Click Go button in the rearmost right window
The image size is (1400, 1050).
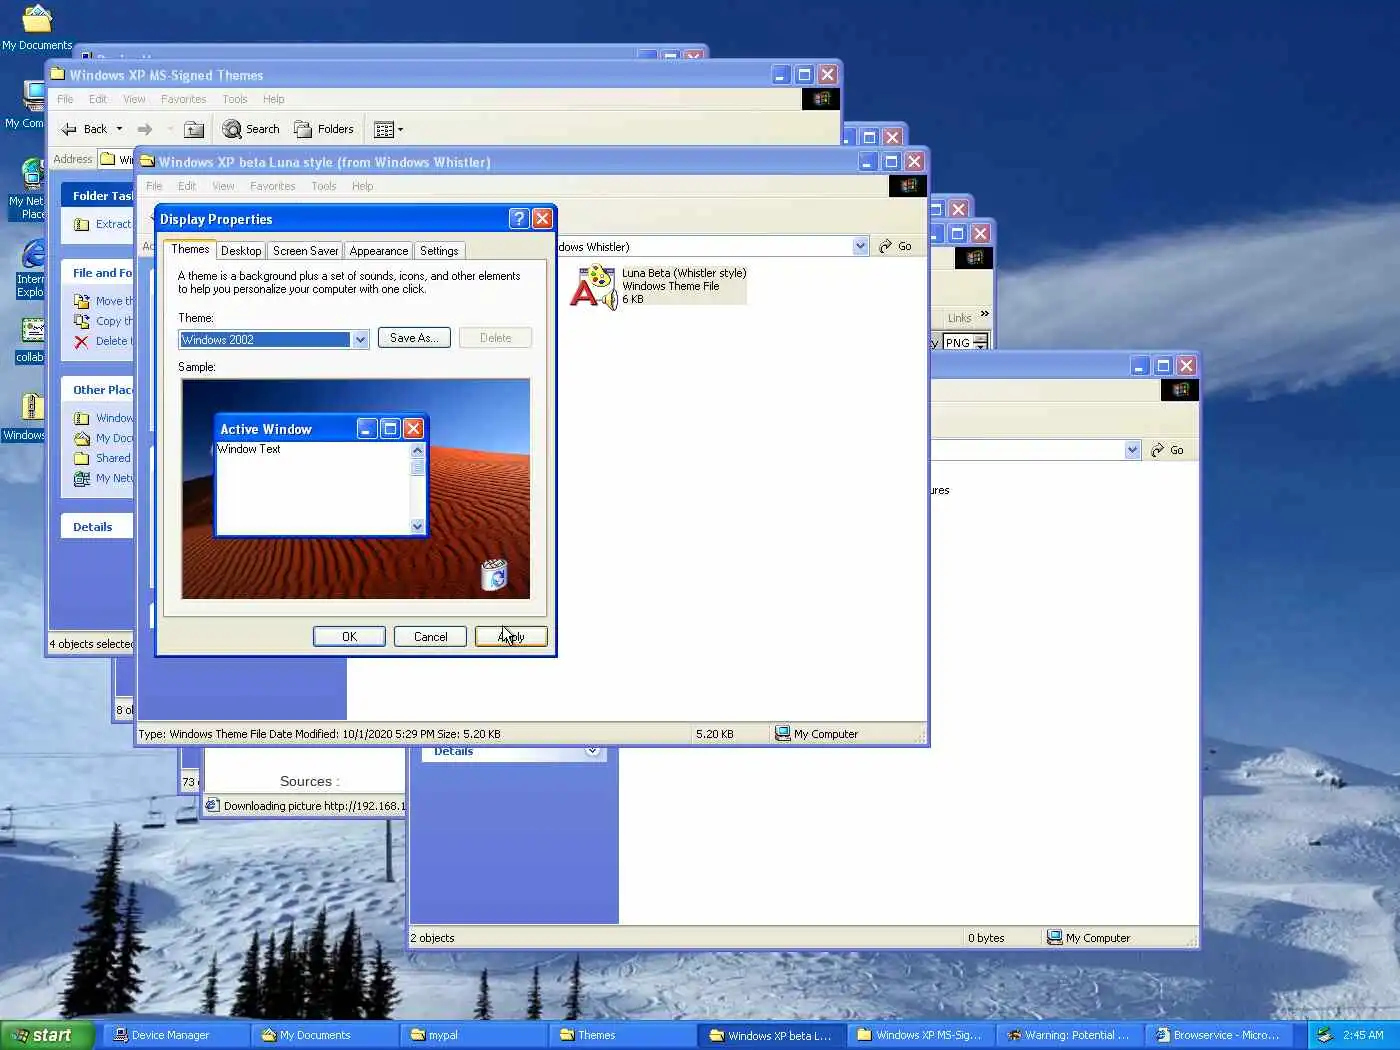[x=1167, y=450]
